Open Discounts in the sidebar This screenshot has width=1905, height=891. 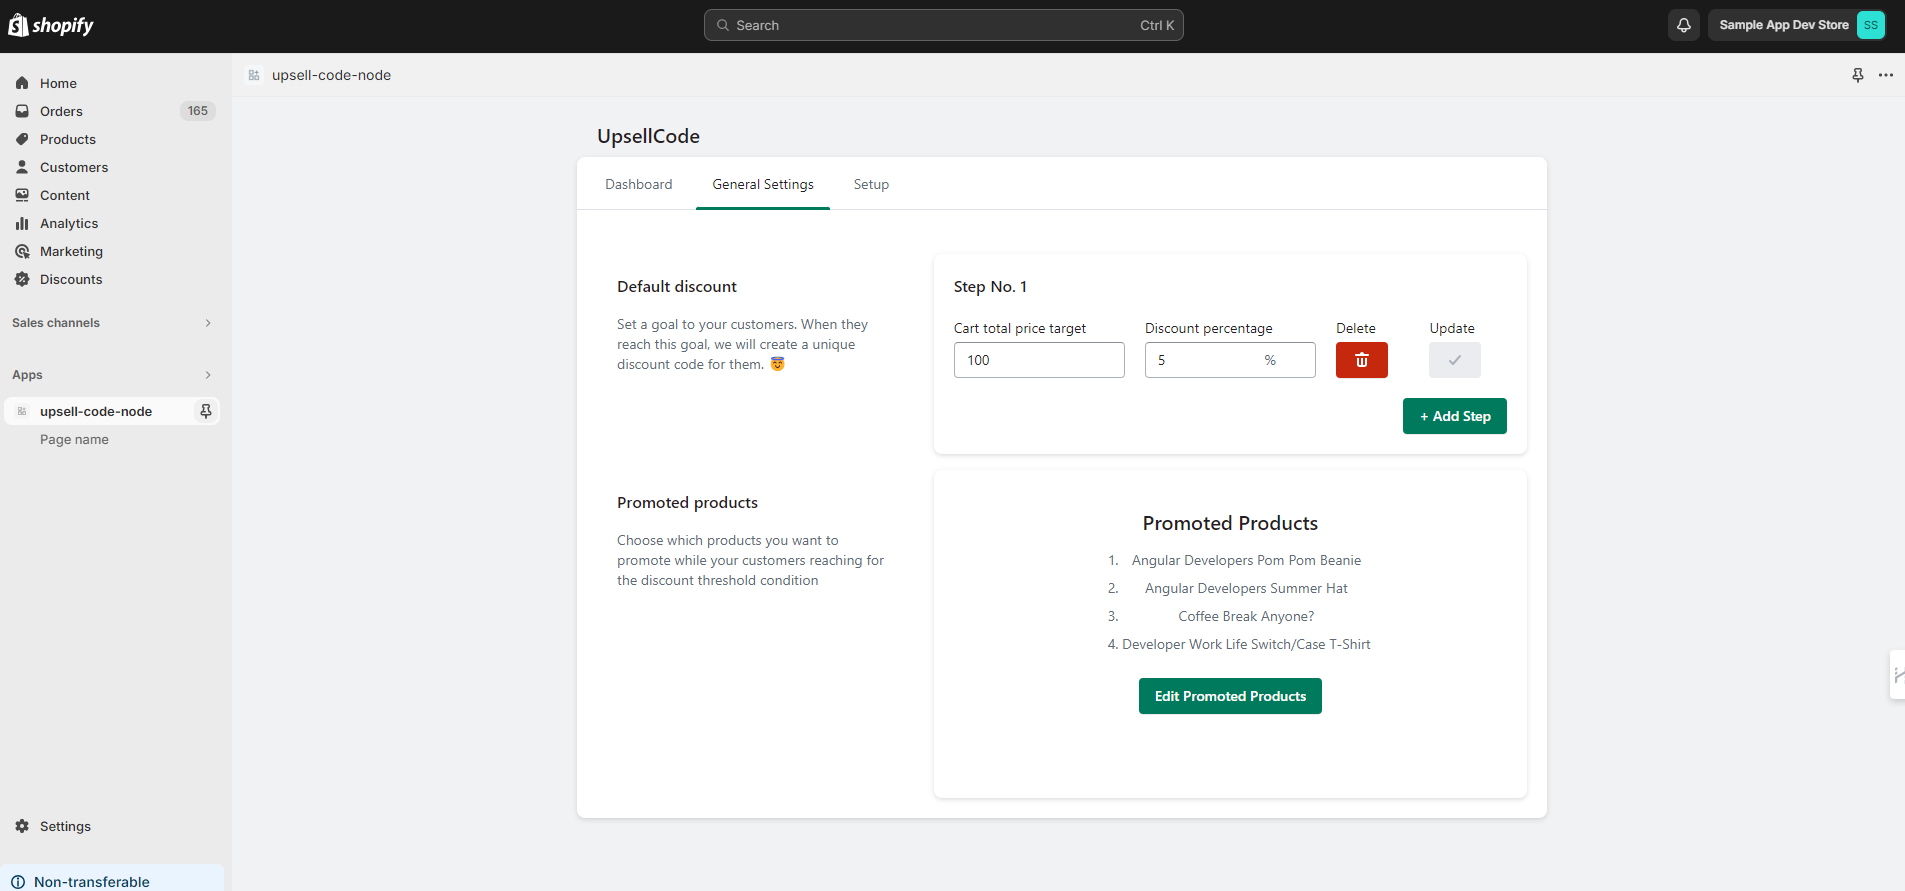click(x=71, y=279)
